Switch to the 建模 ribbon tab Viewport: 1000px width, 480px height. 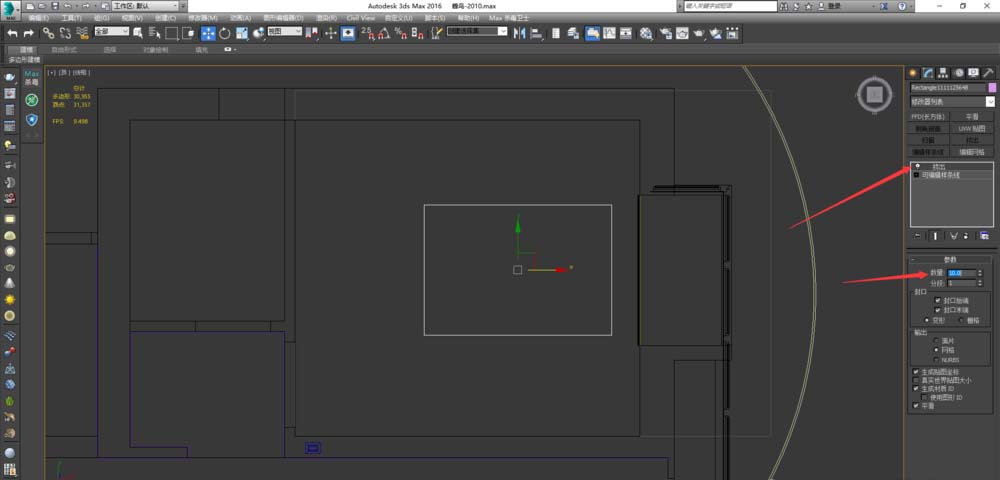27,49
